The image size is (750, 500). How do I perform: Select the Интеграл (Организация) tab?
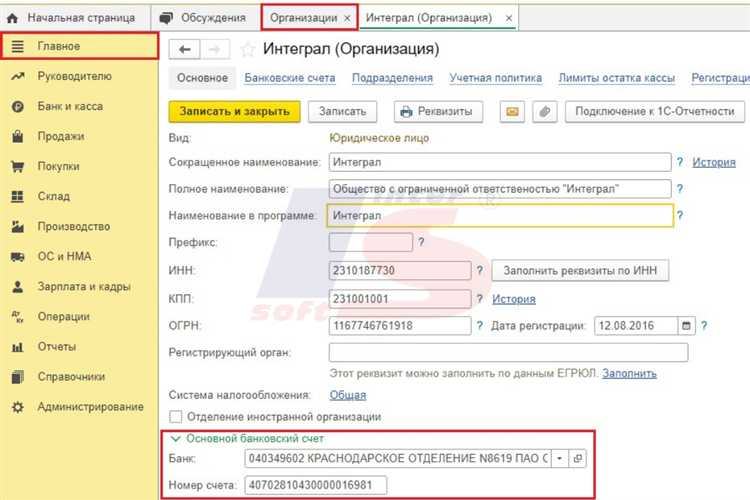429,18
